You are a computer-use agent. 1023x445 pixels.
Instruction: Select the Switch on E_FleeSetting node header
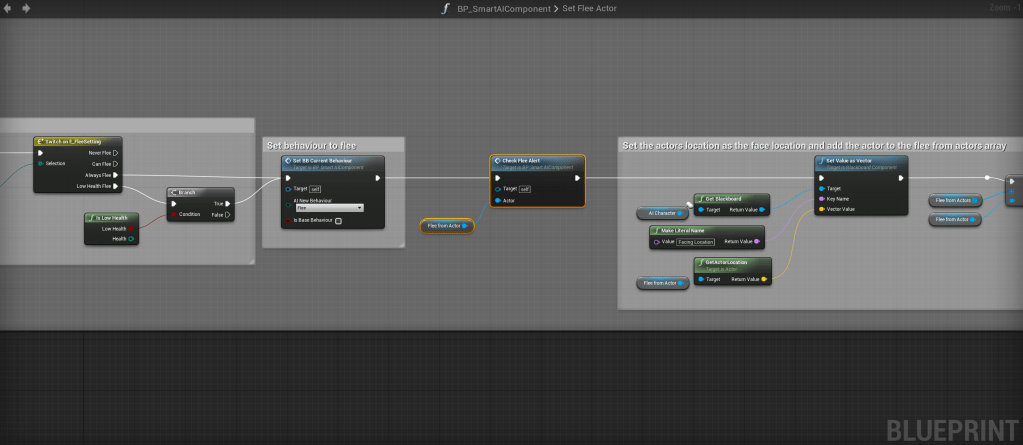[x=75, y=142]
